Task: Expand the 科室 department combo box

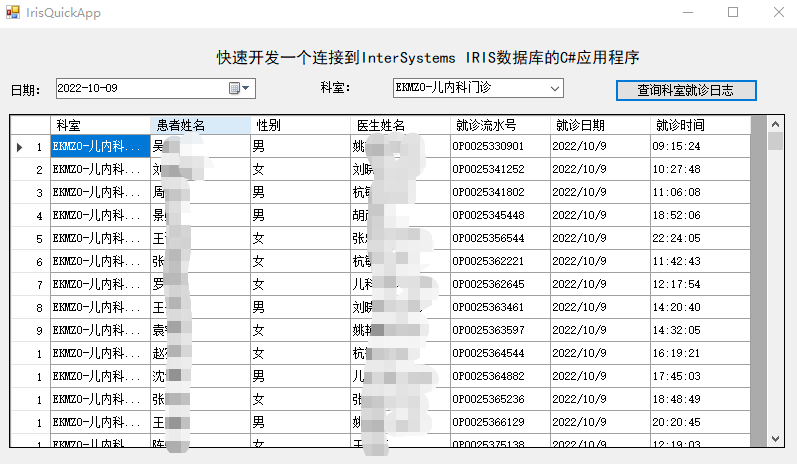Action: pyautogui.click(x=556, y=89)
